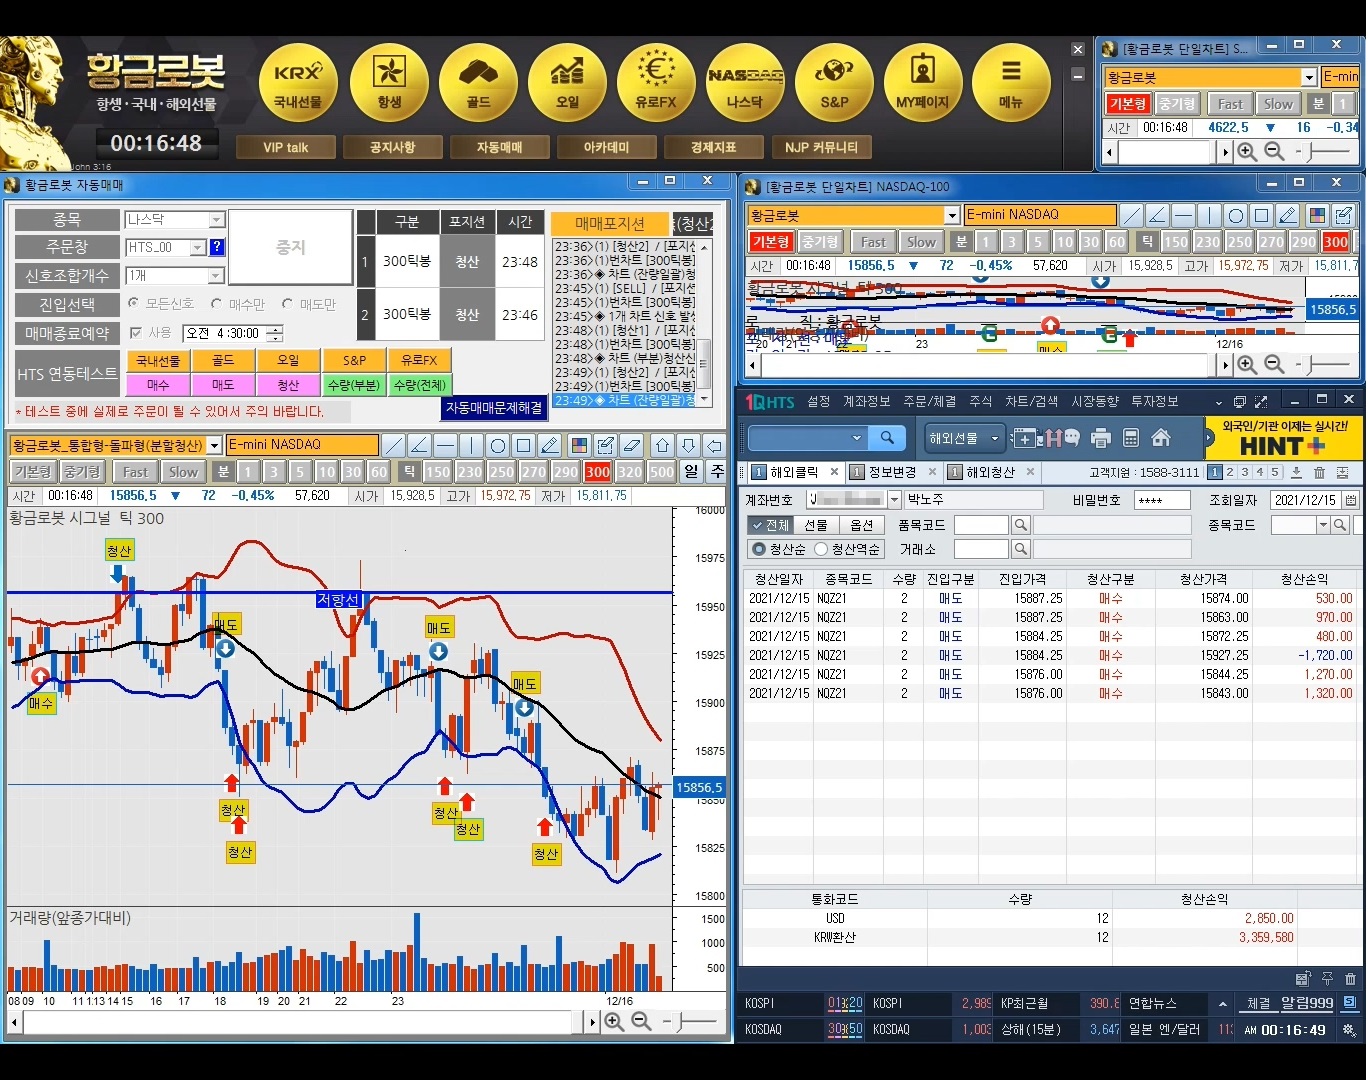This screenshot has height=1080, width=1368.
Task: Switch to the 해외청산 tab
Action: [x=990, y=472]
